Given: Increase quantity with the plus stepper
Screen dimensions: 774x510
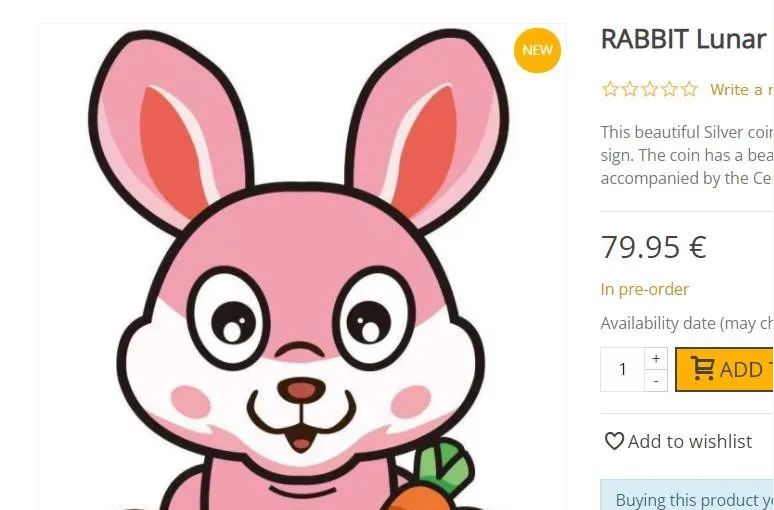Looking at the screenshot, I should click(x=656, y=358).
